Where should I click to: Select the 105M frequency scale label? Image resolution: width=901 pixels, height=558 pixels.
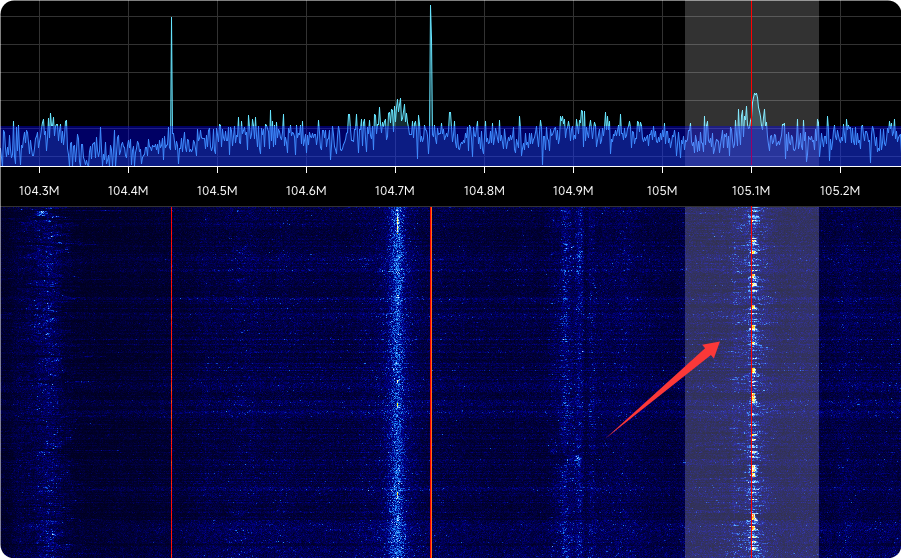click(662, 191)
